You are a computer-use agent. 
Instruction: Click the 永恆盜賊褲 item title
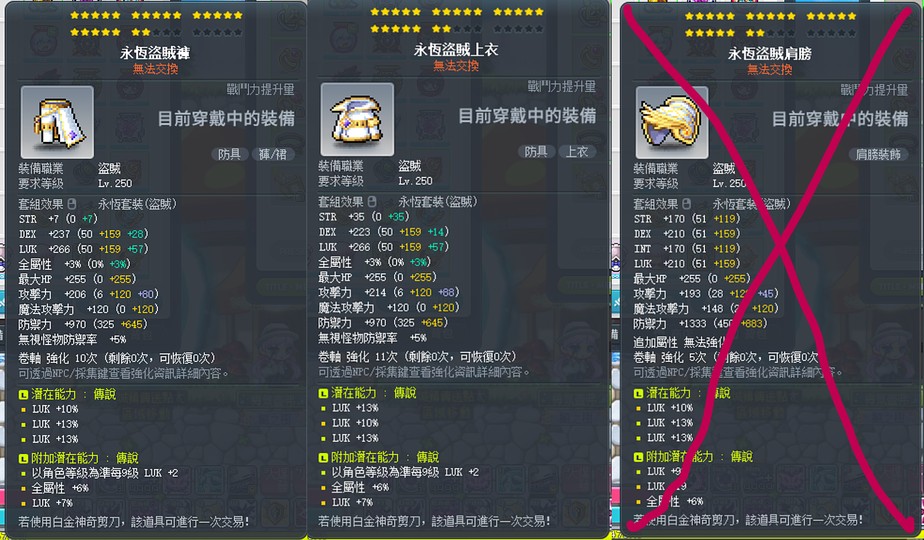(x=155, y=53)
